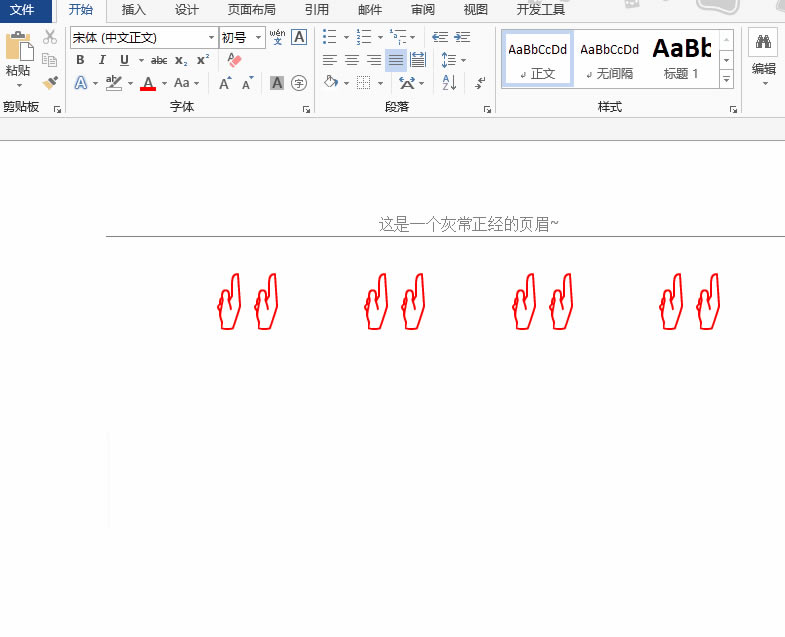The height and width of the screenshot is (637, 785).
Task: Switch to the 设计 tab
Action: coord(187,10)
